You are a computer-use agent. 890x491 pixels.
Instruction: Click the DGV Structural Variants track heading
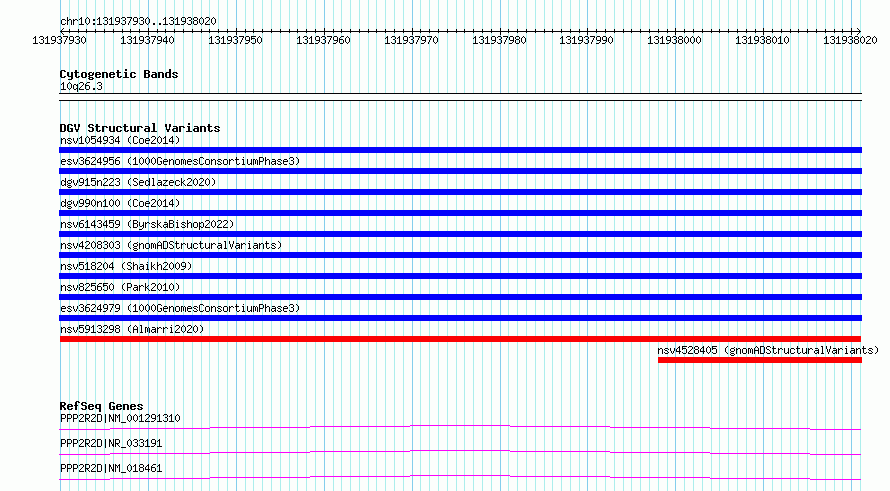[140, 128]
